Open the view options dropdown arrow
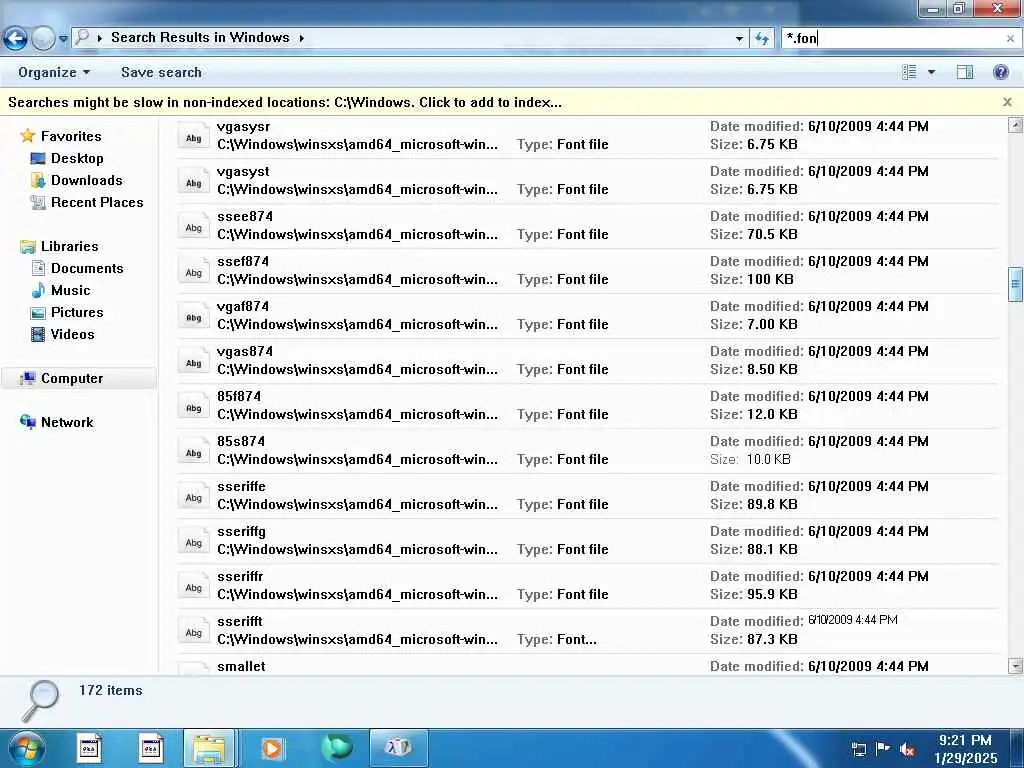The width and height of the screenshot is (1024, 768). point(931,72)
